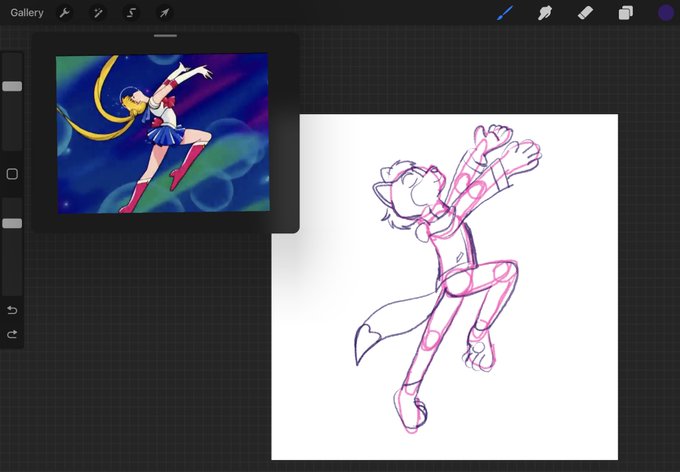Tap the square modify button in sidebar
Viewport: 680px width, 472px height.
[12, 174]
